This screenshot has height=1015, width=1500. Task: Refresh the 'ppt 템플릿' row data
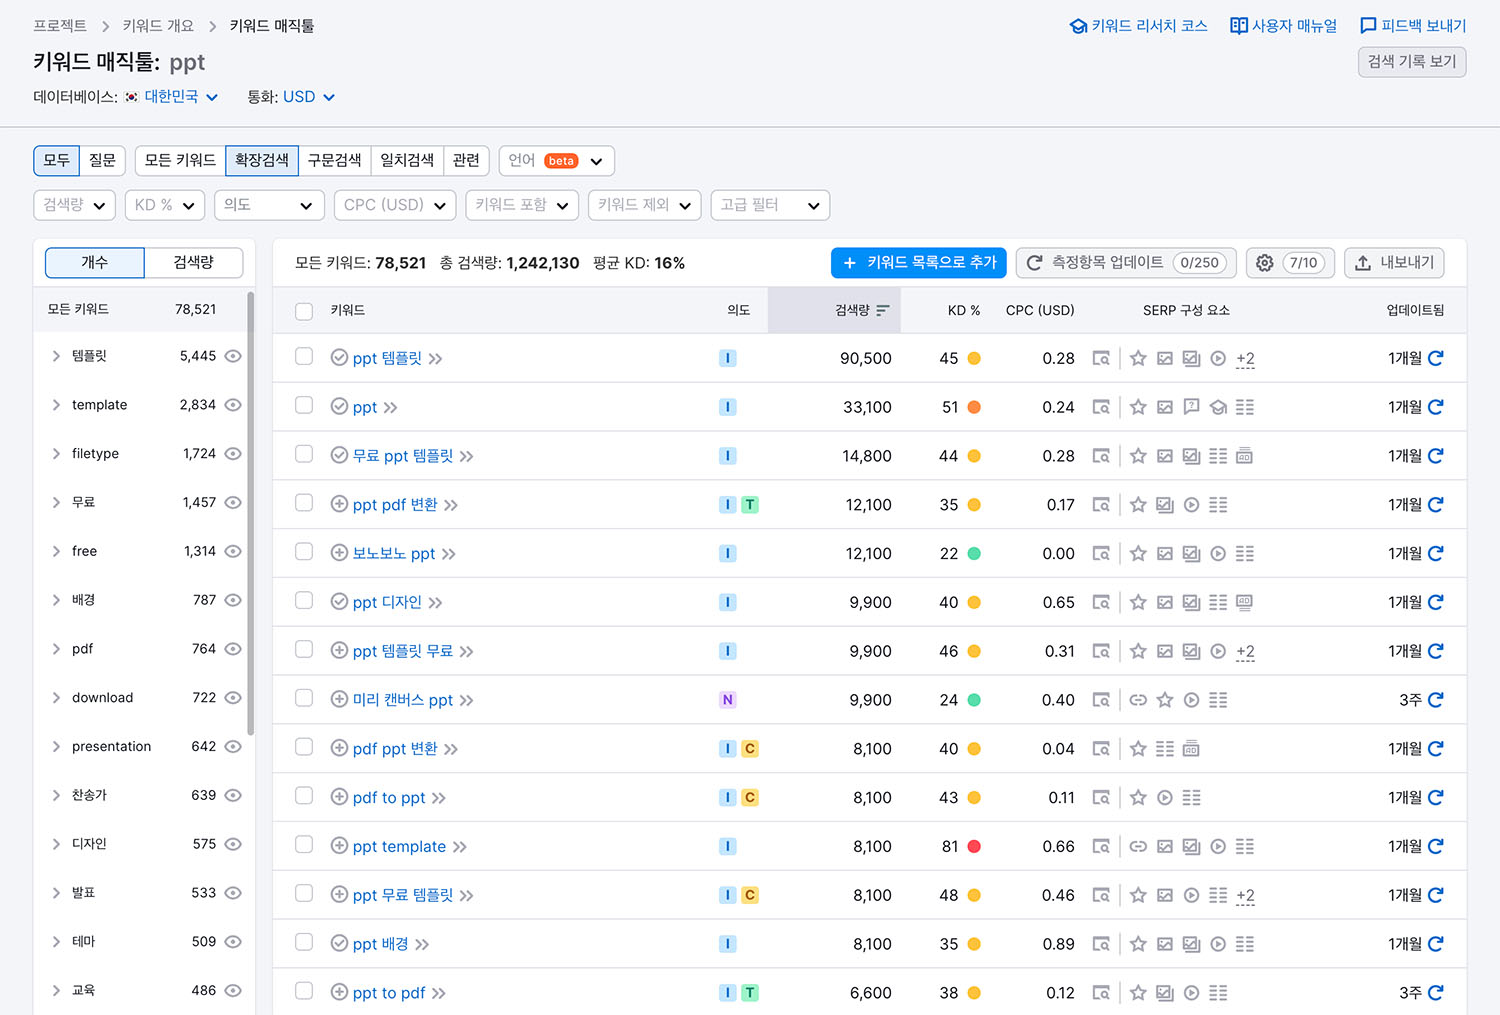point(1435,358)
